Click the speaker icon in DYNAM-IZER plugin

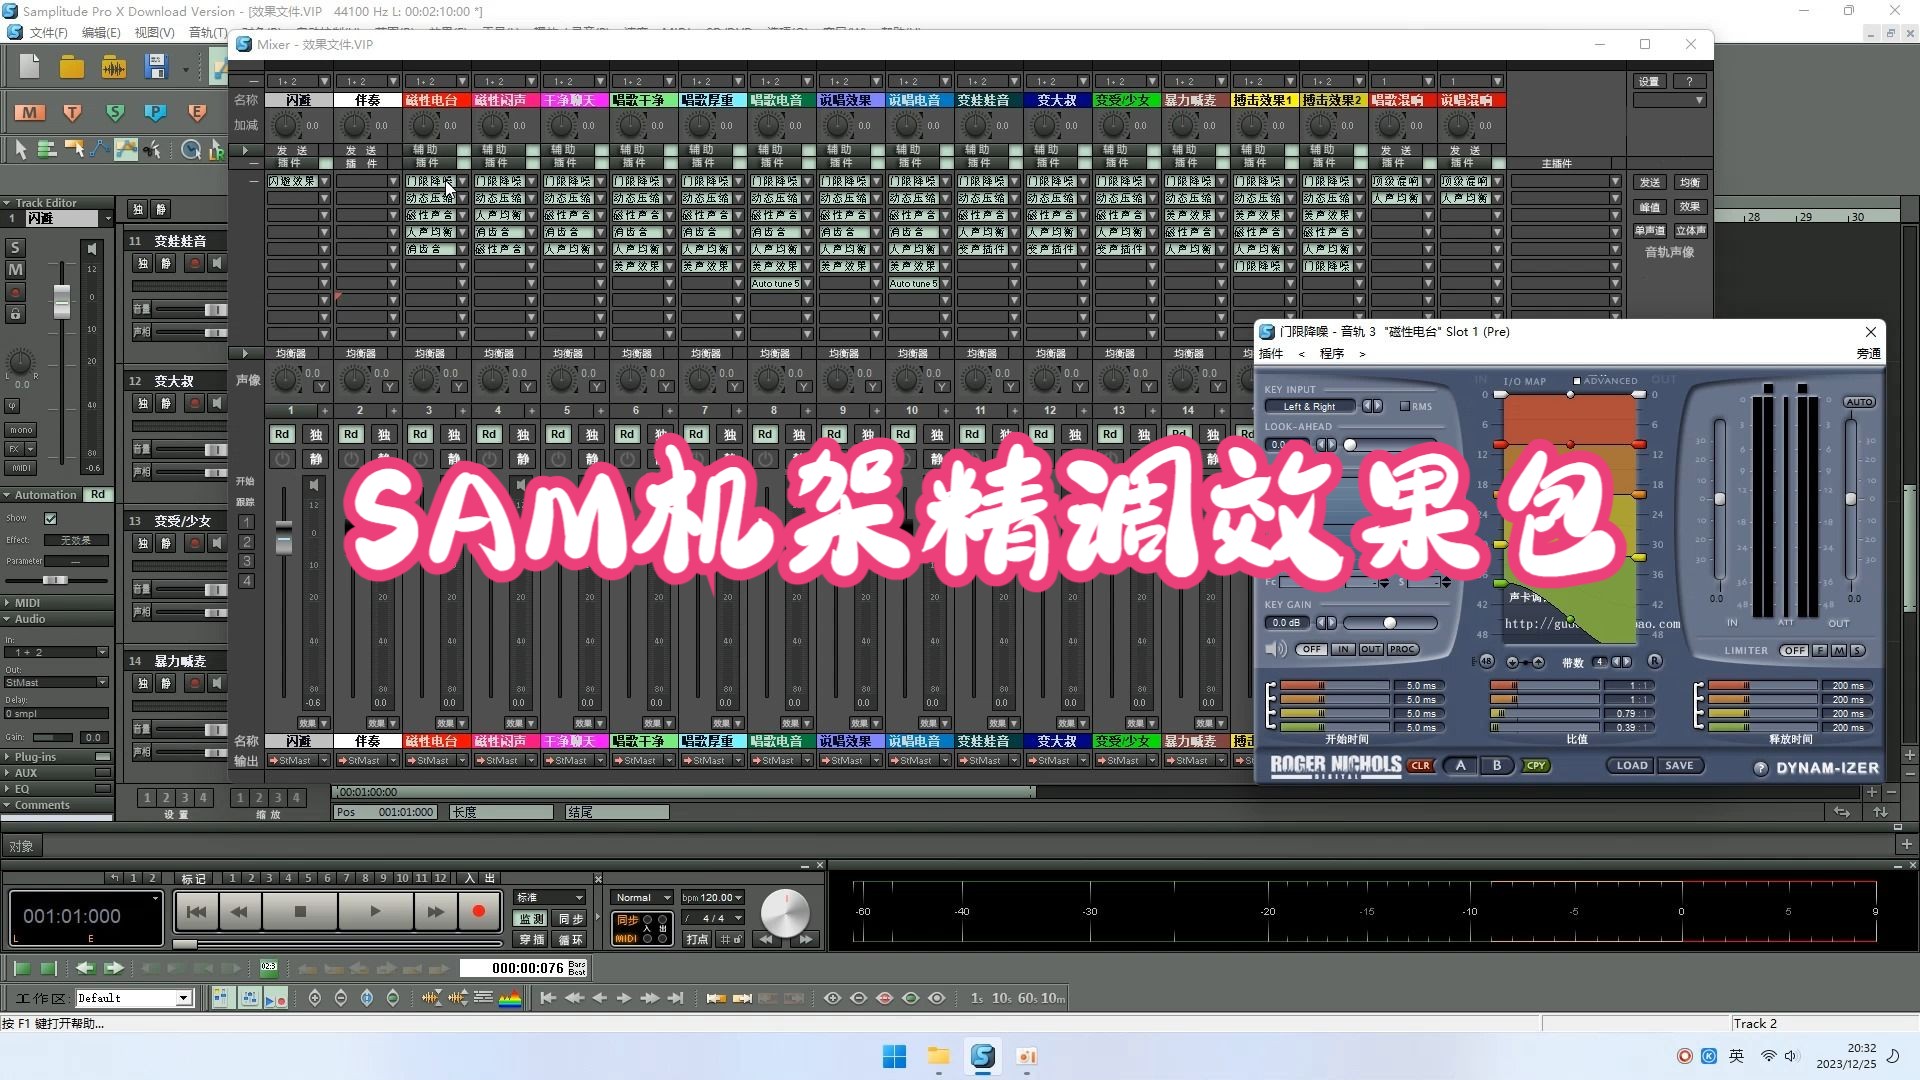tap(1276, 649)
